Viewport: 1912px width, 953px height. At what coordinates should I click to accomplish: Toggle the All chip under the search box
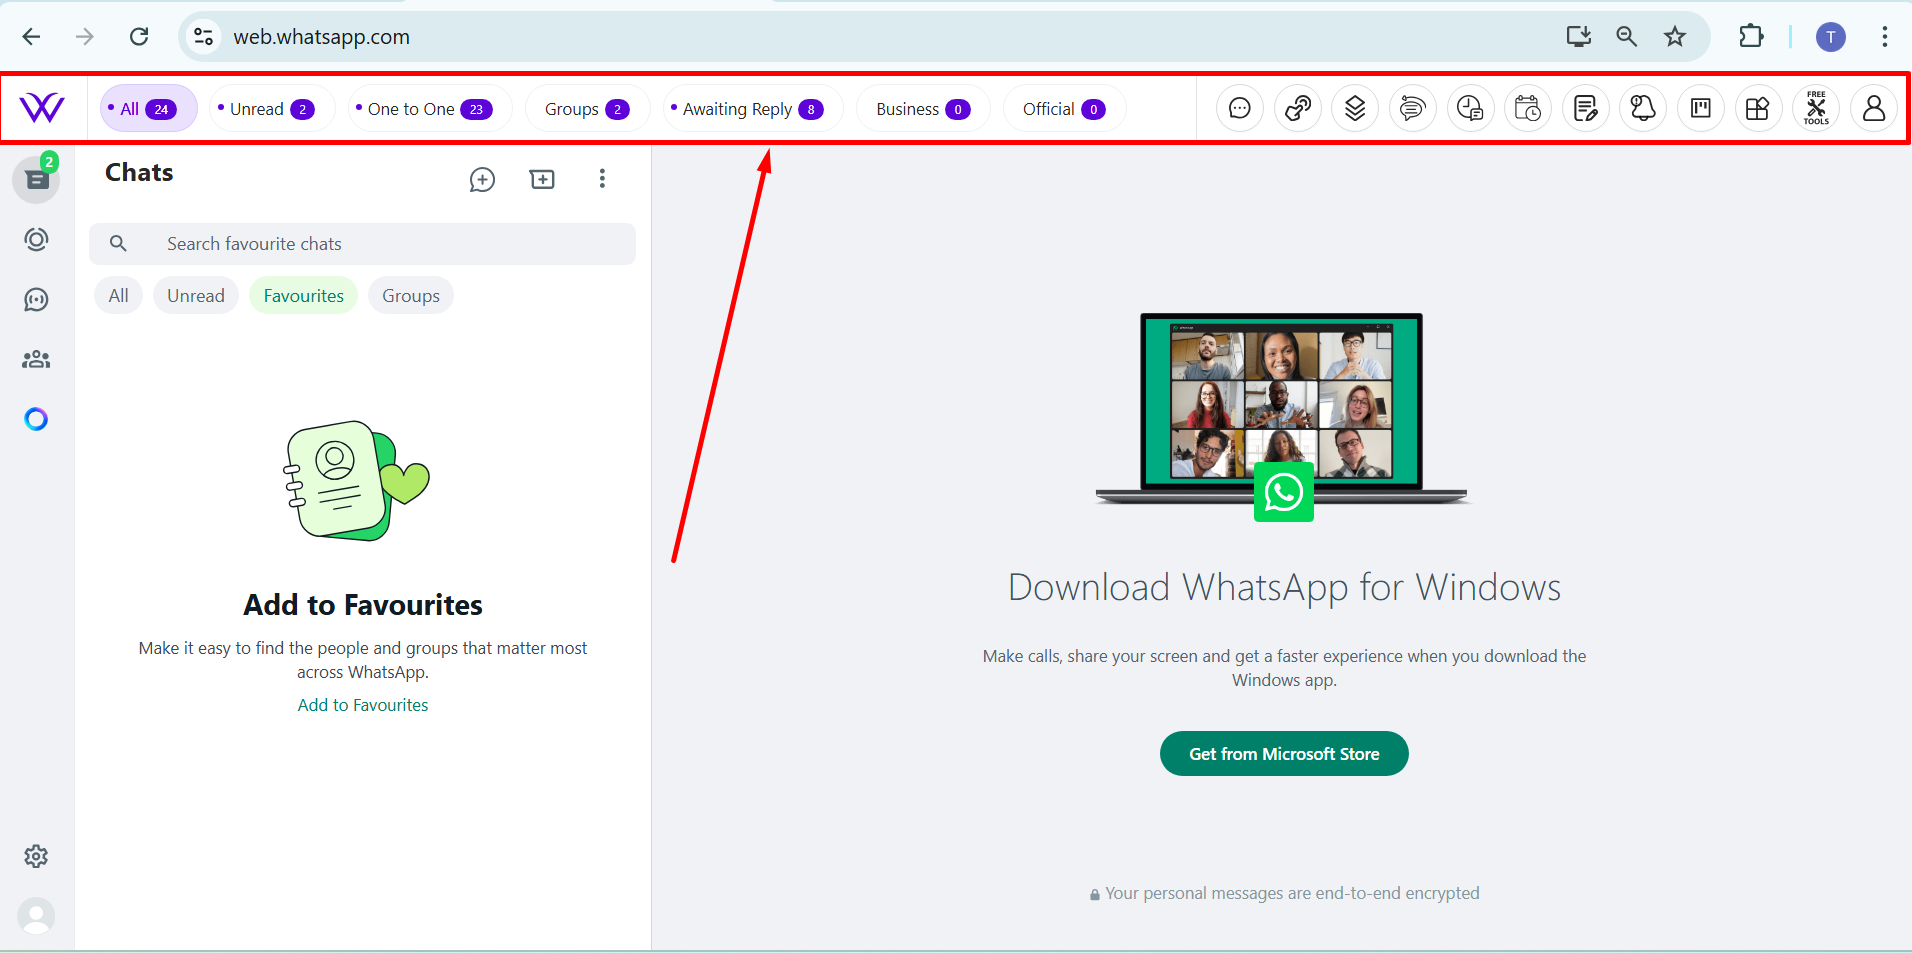[119, 296]
